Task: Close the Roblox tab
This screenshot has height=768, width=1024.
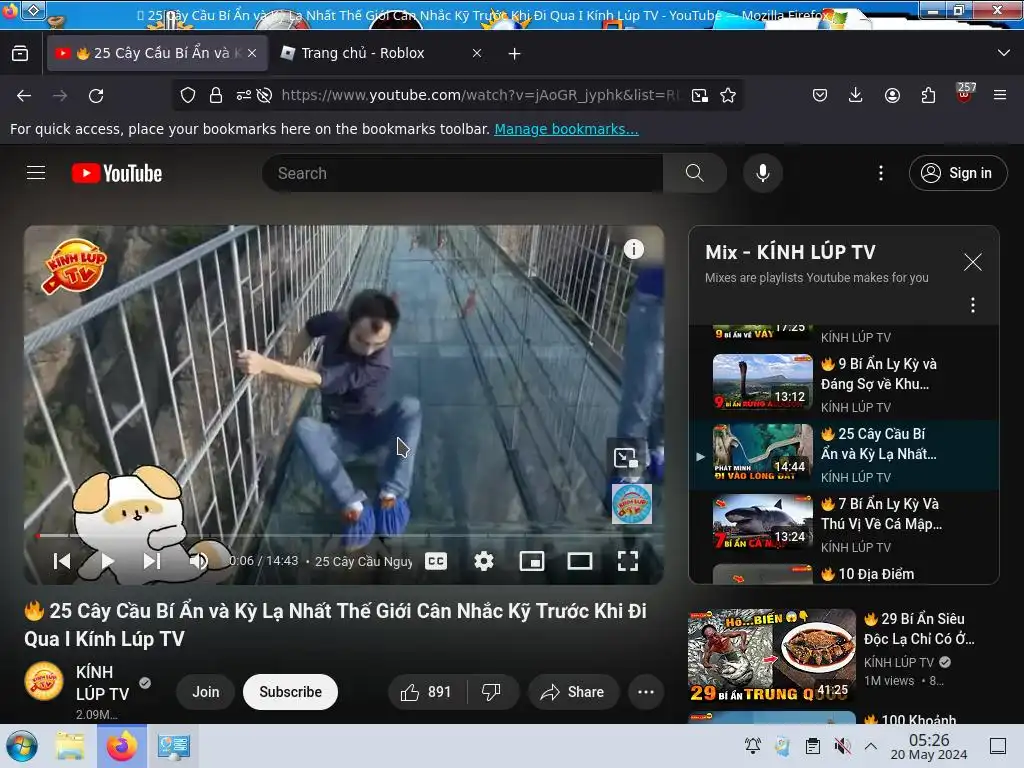Action: coord(477,53)
